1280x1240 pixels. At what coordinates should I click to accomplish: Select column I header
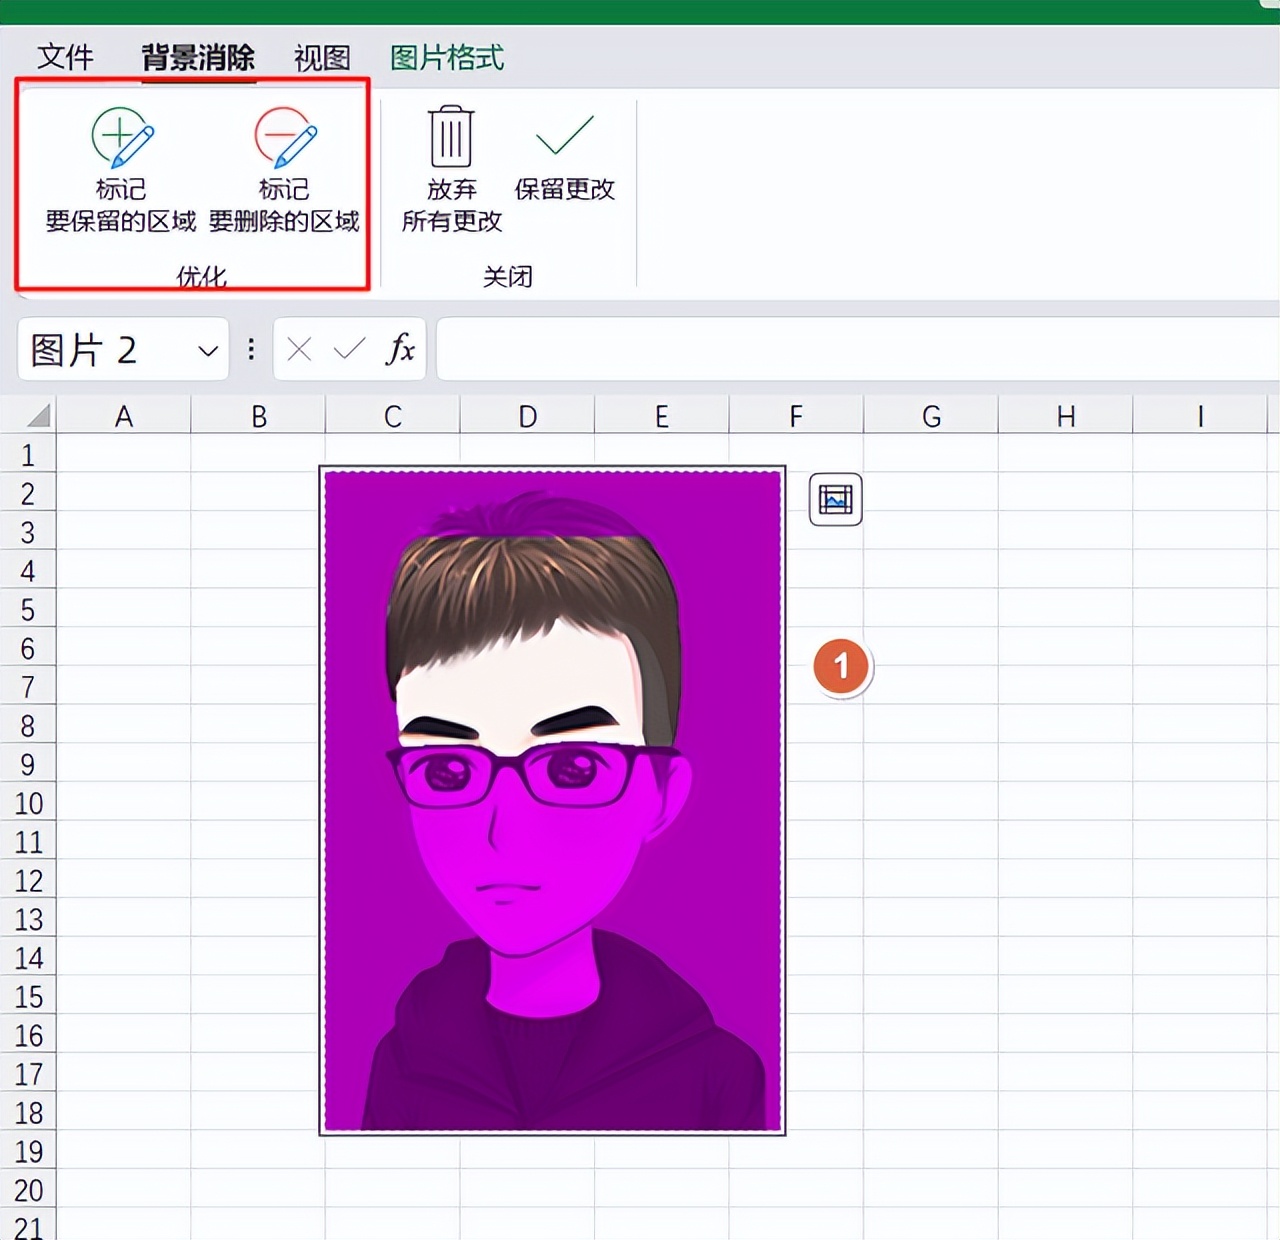1200,416
